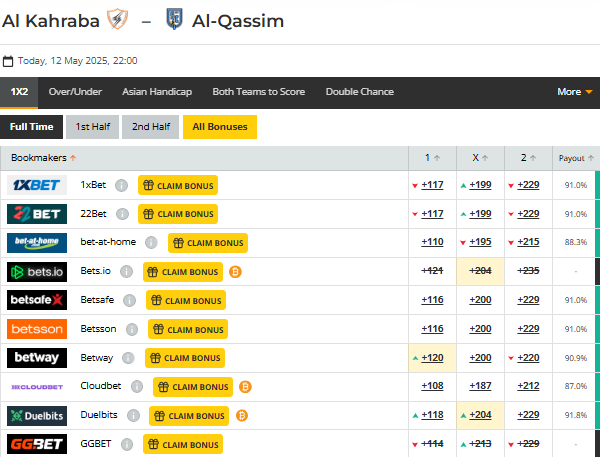Sort by the X draw column
The height and width of the screenshot is (457, 600).
coord(481,158)
